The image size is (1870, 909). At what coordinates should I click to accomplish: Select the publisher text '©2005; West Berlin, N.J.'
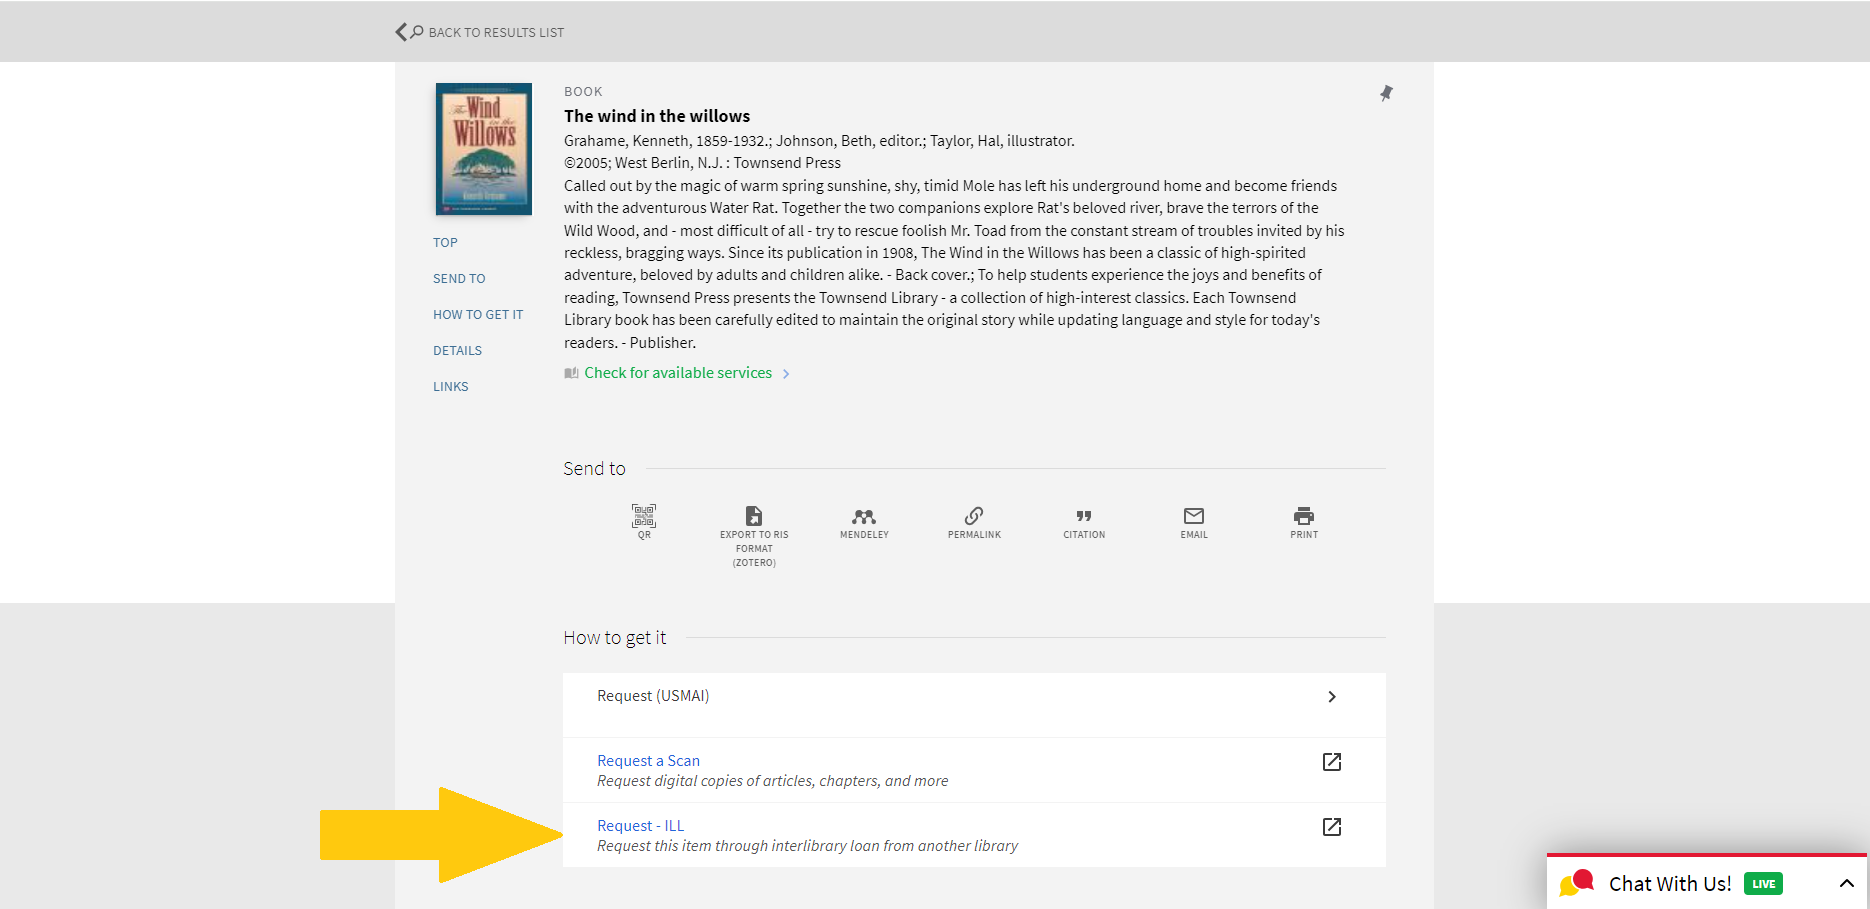[x=643, y=163]
